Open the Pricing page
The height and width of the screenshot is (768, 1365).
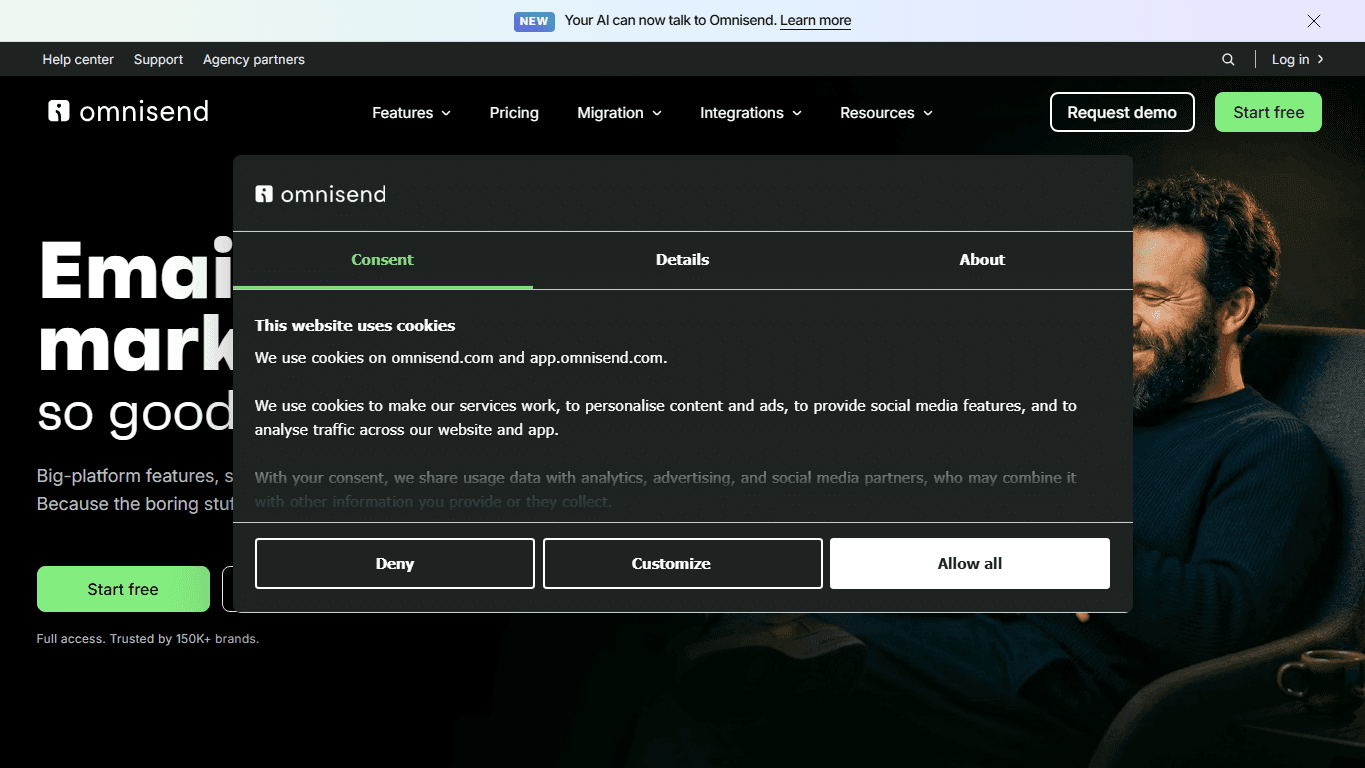pyautogui.click(x=514, y=113)
